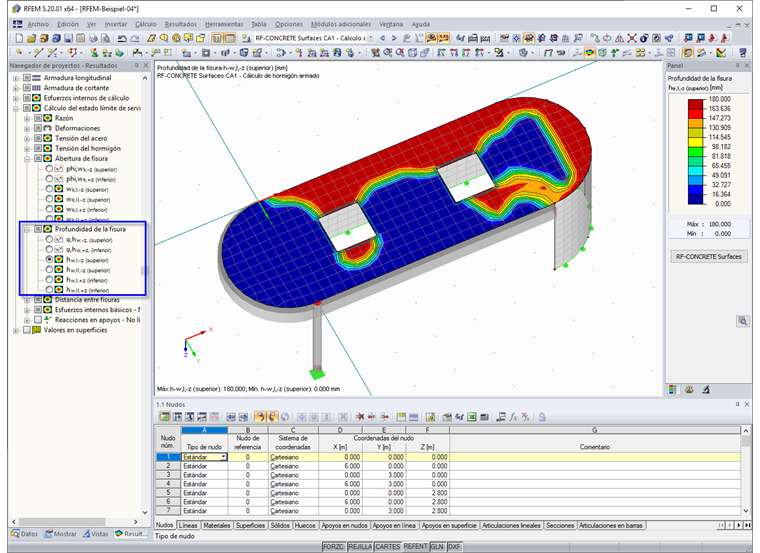Expand Valores en superficies tree node
The width and height of the screenshot is (760, 553).
[16, 330]
